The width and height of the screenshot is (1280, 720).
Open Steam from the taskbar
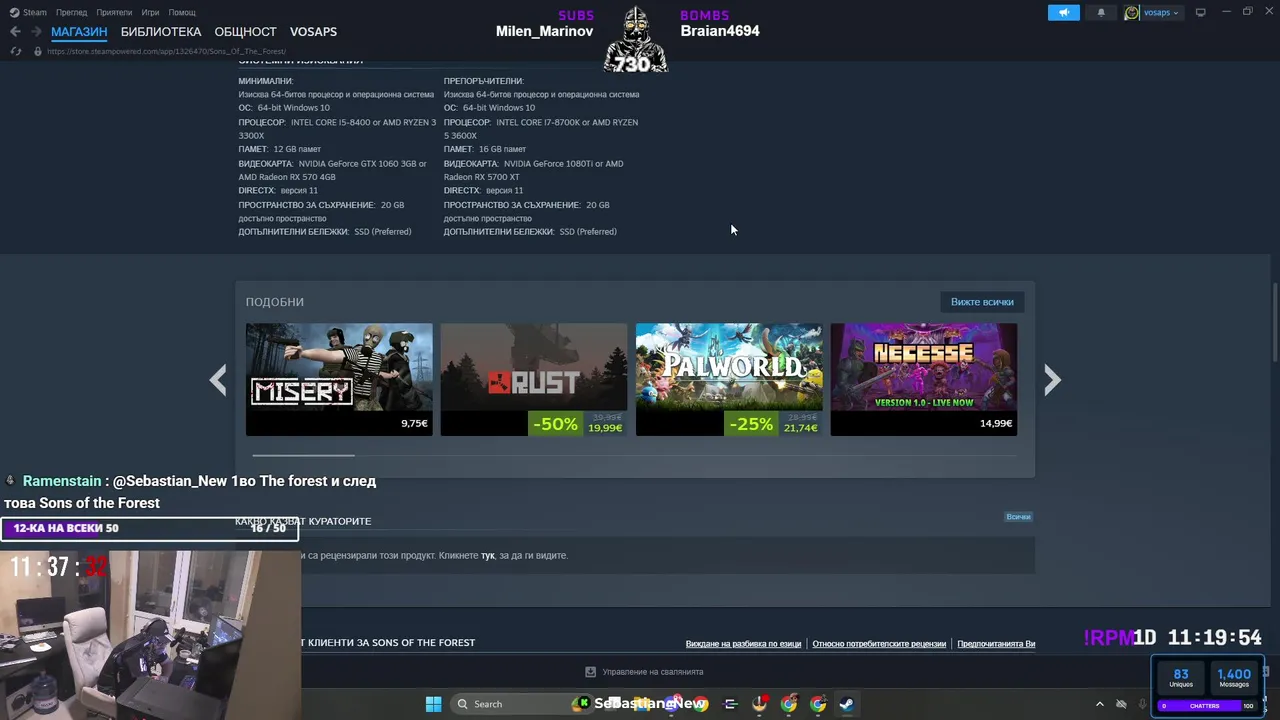coord(846,704)
